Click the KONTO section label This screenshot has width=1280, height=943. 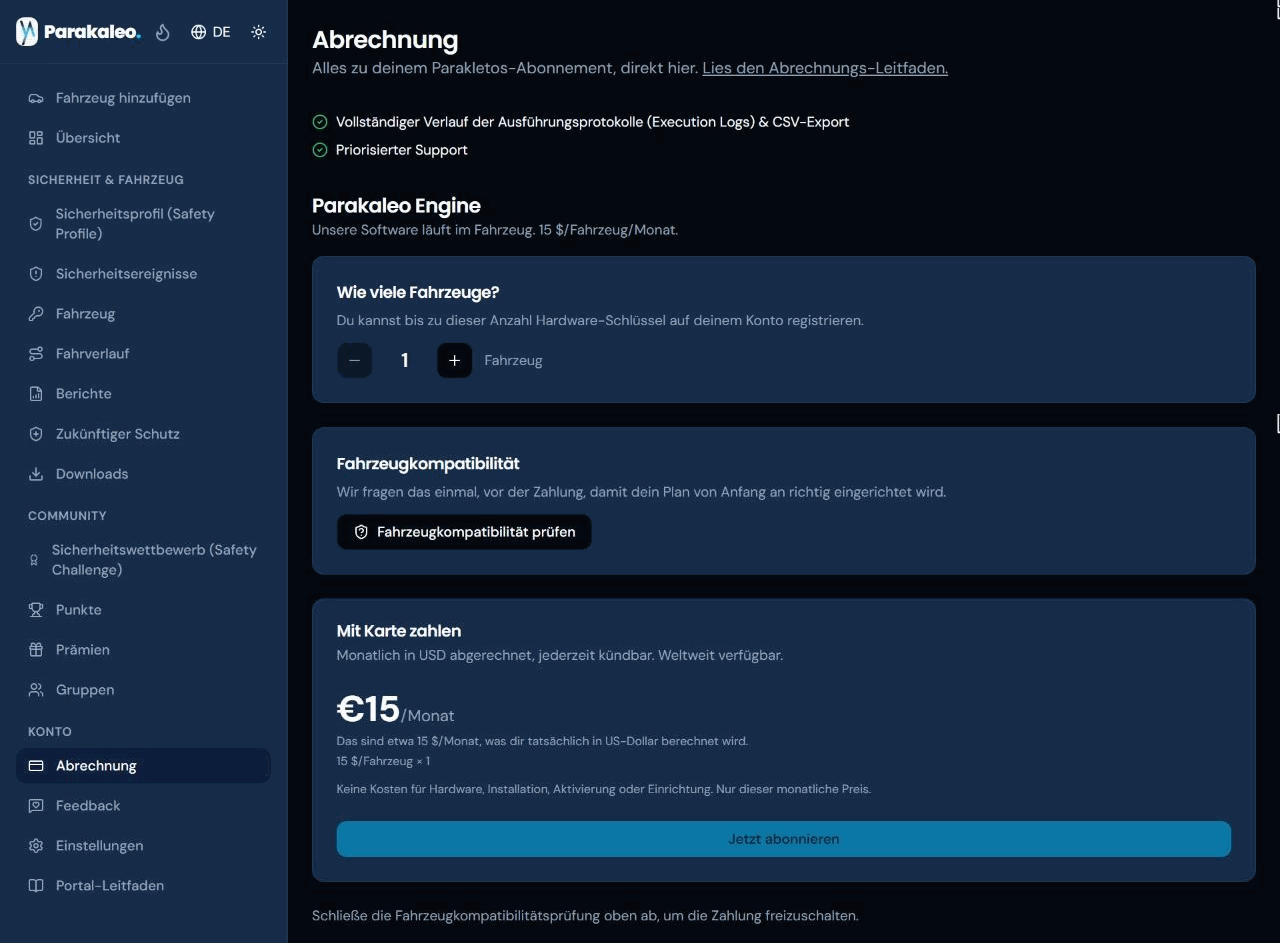pos(50,732)
